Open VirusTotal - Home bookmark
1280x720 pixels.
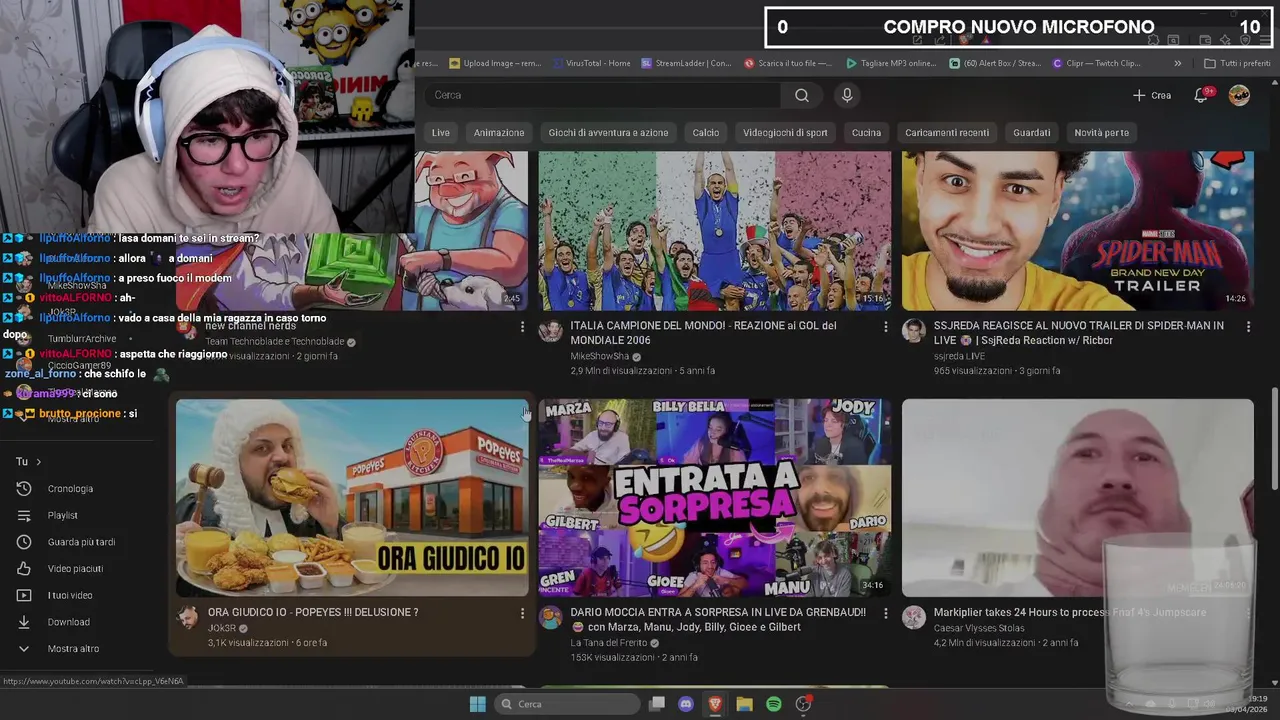point(591,63)
